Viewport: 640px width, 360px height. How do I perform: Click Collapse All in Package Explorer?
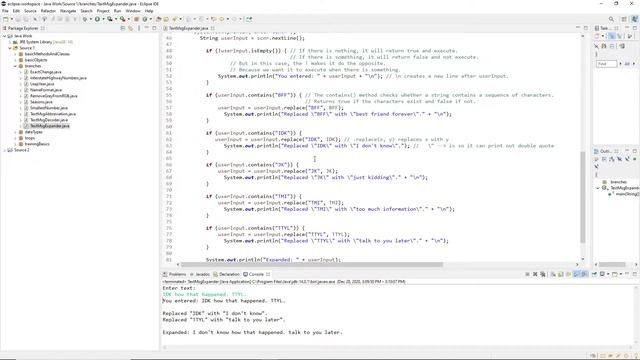(123, 28)
